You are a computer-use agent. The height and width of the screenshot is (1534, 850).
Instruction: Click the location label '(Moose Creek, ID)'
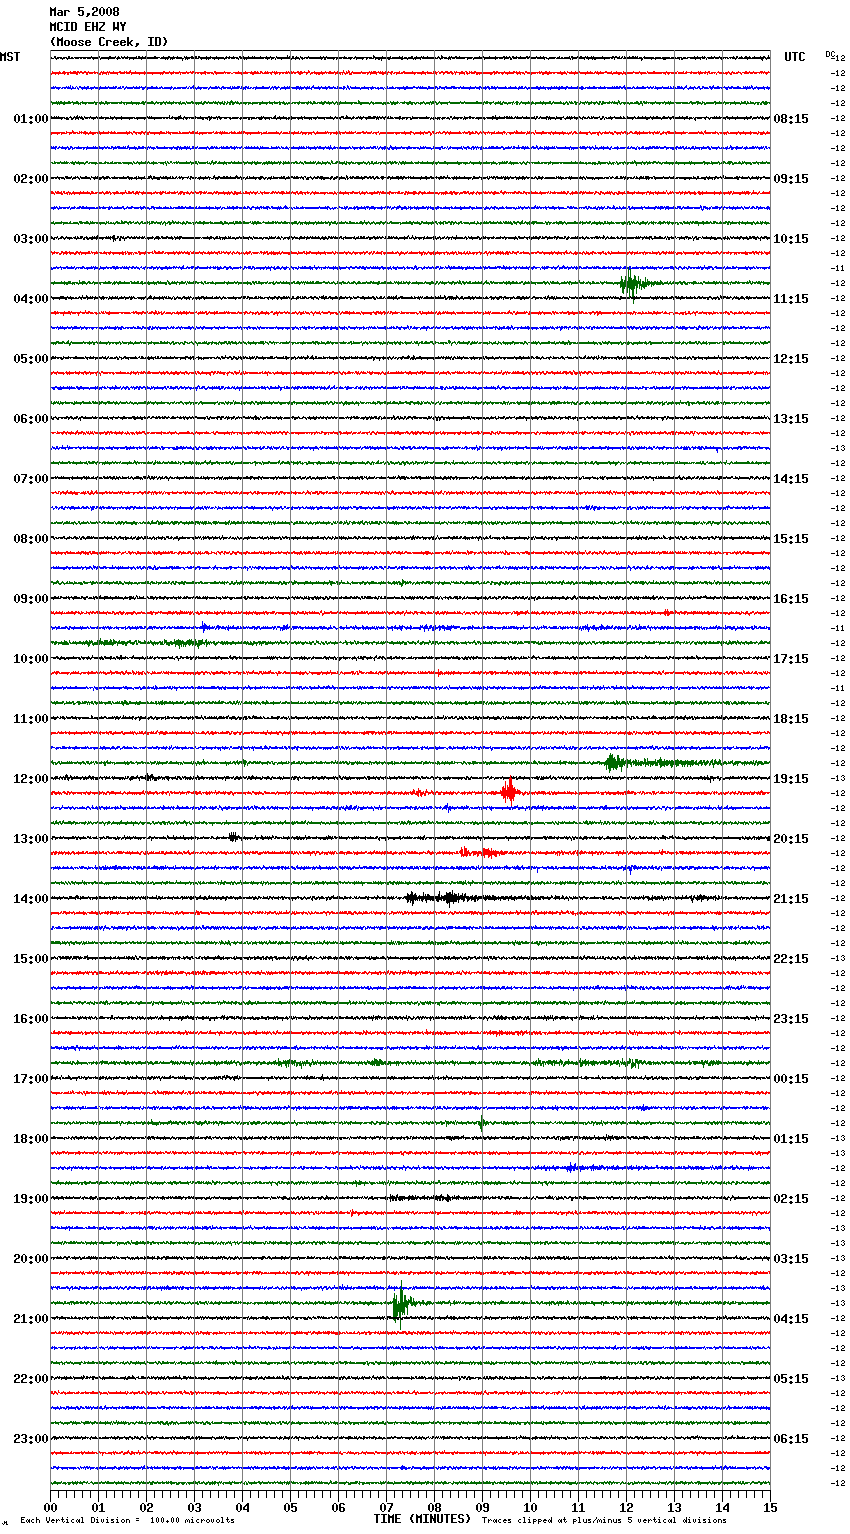tap(109, 42)
